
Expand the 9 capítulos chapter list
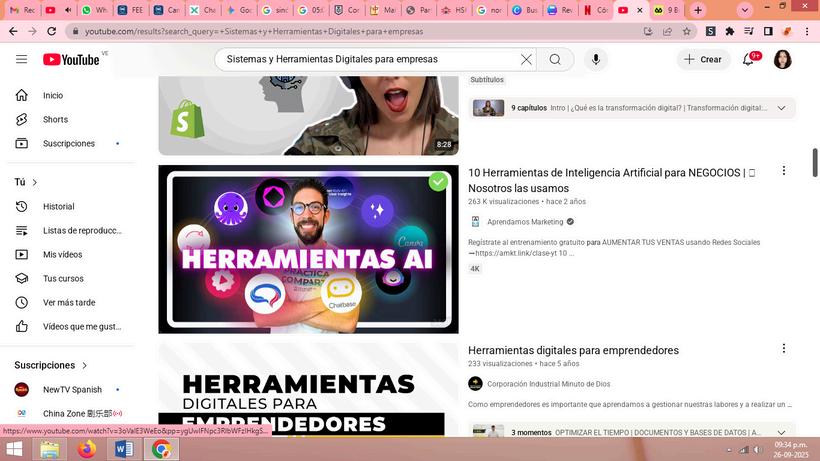[781, 108]
